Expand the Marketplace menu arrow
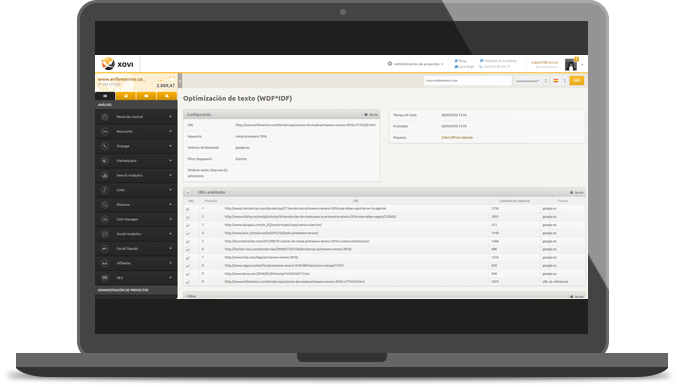The width and height of the screenshot is (678, 387). coord(170,161)
